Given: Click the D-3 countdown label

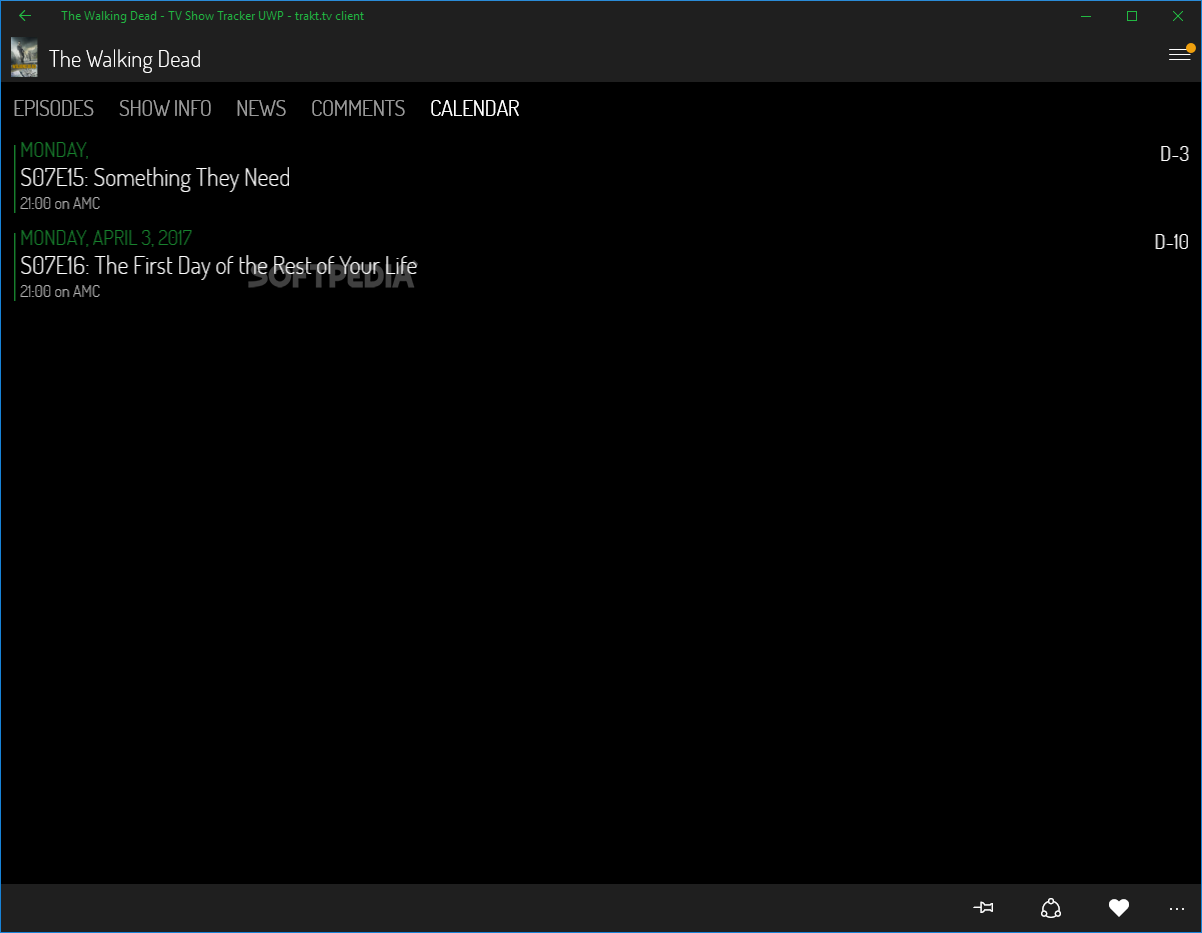Looking at the screenshot, I should (1174, 154).
